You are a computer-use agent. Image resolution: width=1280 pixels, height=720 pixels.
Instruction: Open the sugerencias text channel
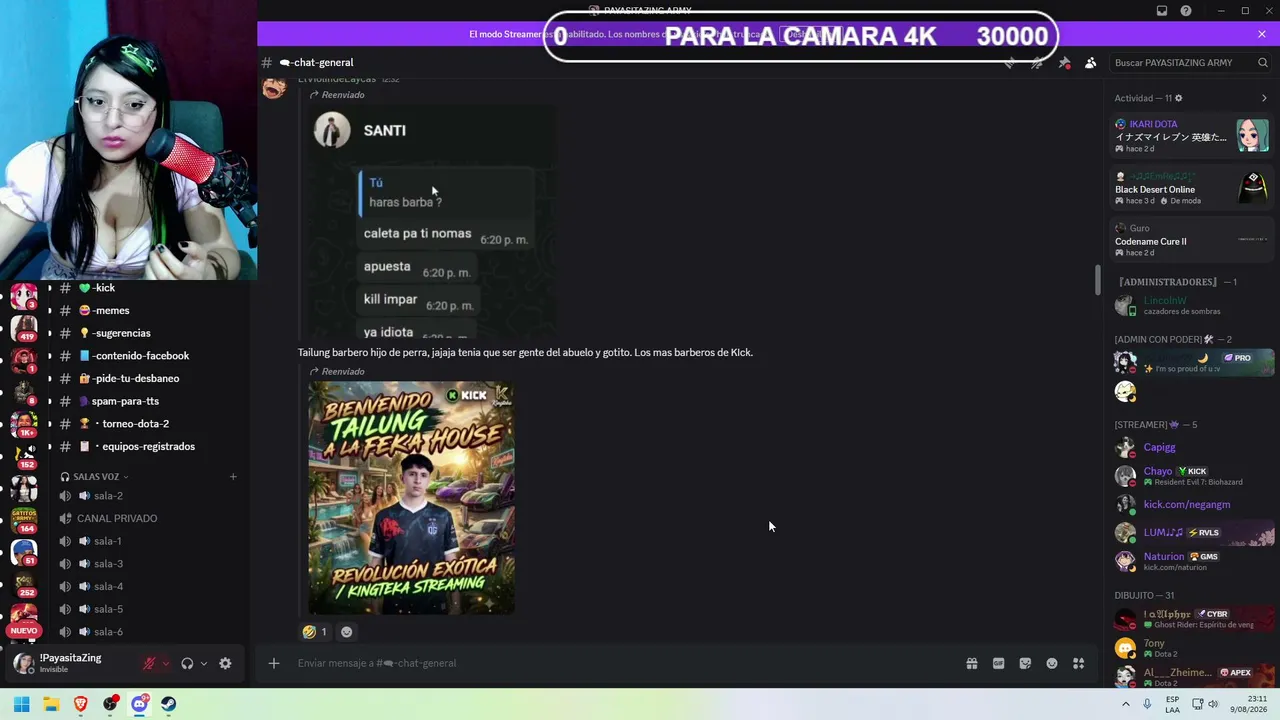[x=147, y=333]
